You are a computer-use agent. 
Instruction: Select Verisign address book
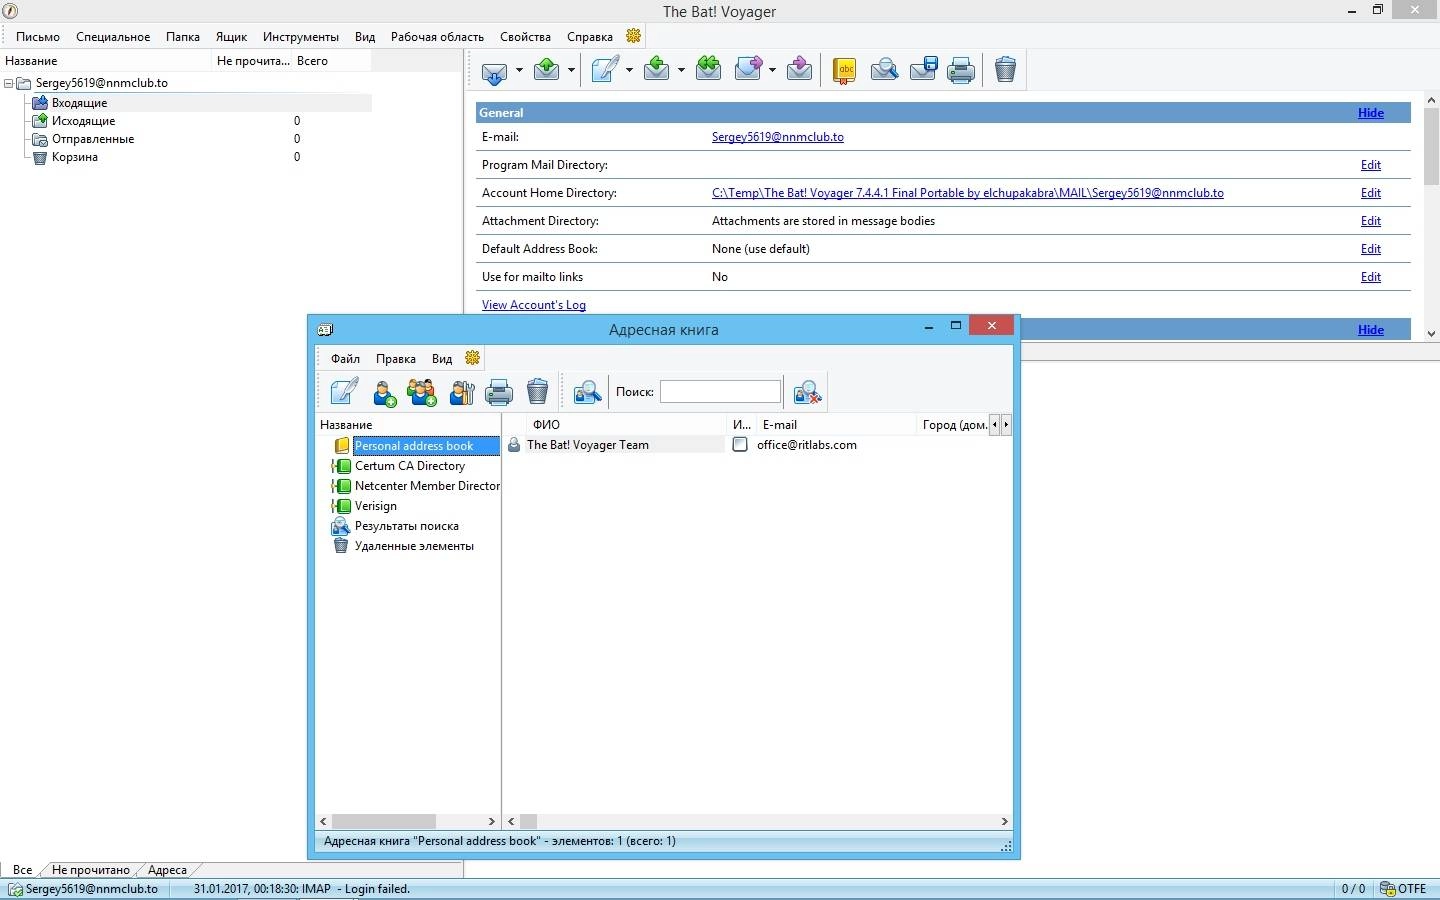tap(376, 506)
